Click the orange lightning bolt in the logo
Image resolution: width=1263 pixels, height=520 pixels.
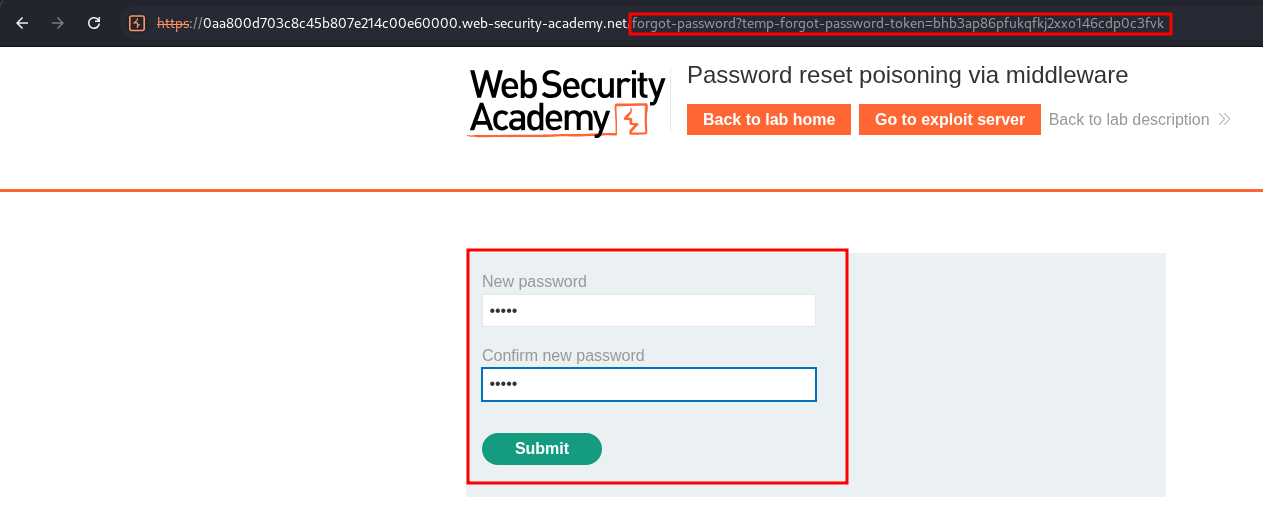pos(630,120)
